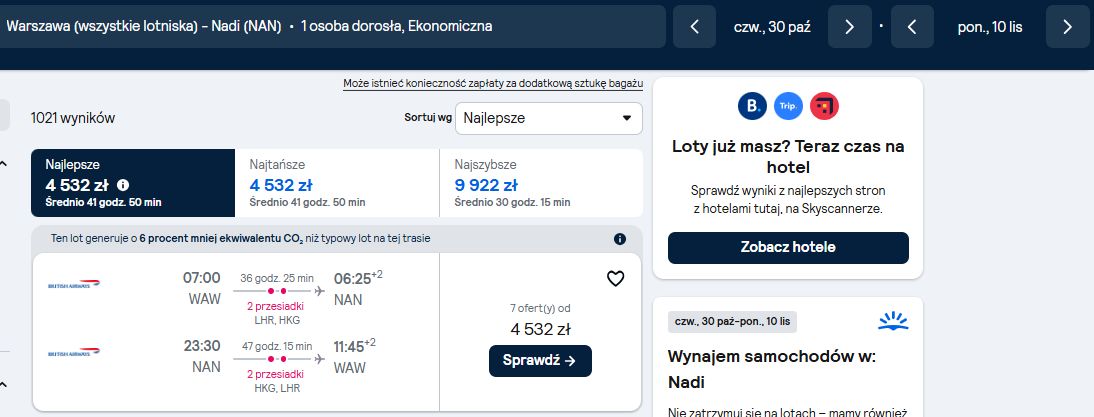1094x417 pixels.
Task: Click the Trip.com logo icon
Action: [788, 106]
